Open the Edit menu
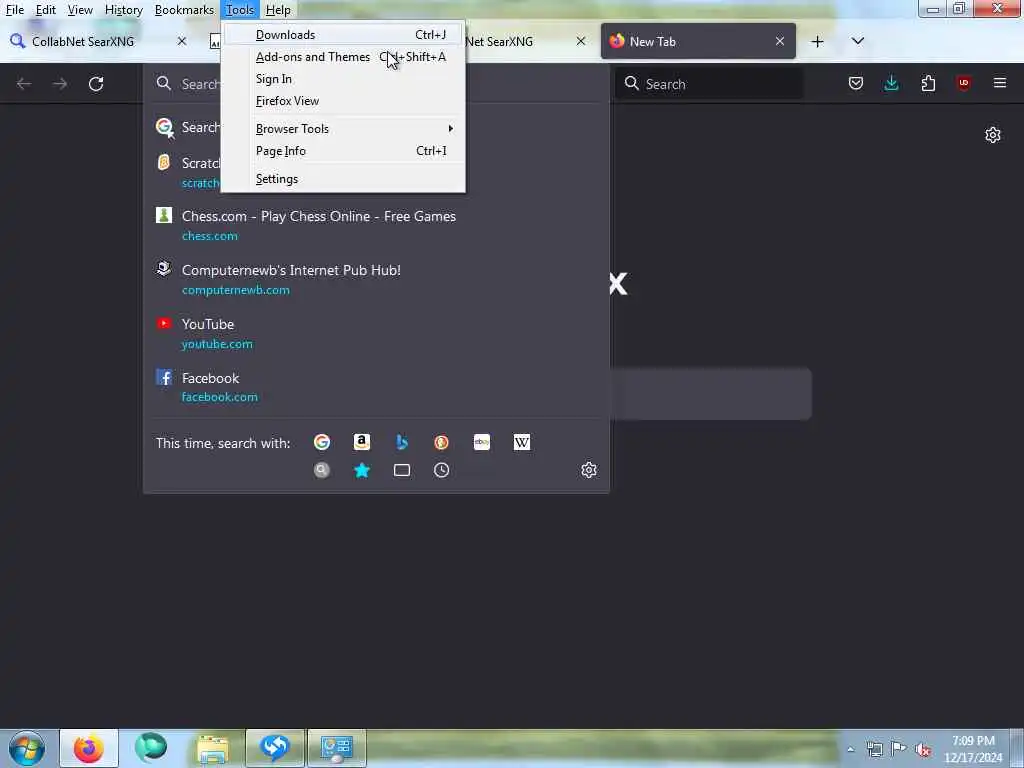 45,10
